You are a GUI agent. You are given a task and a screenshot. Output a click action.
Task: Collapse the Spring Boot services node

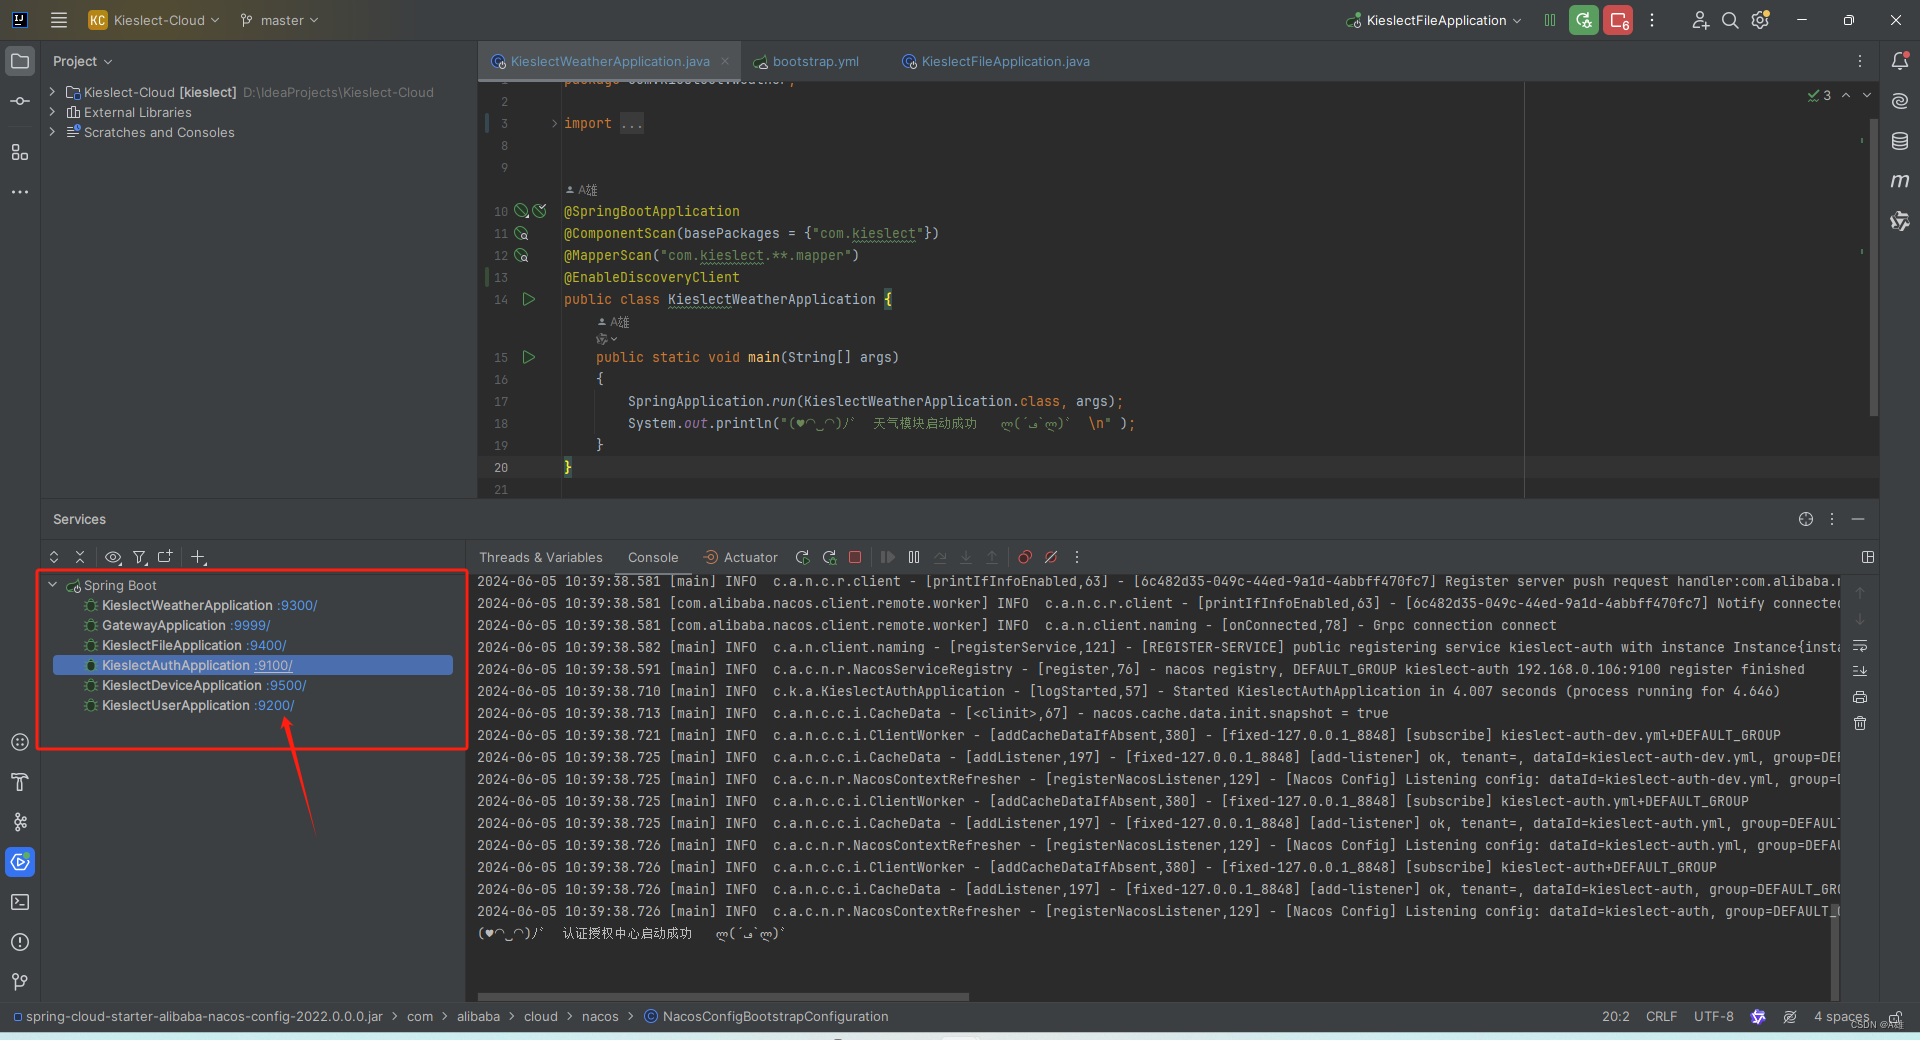[x=53, y=585]
